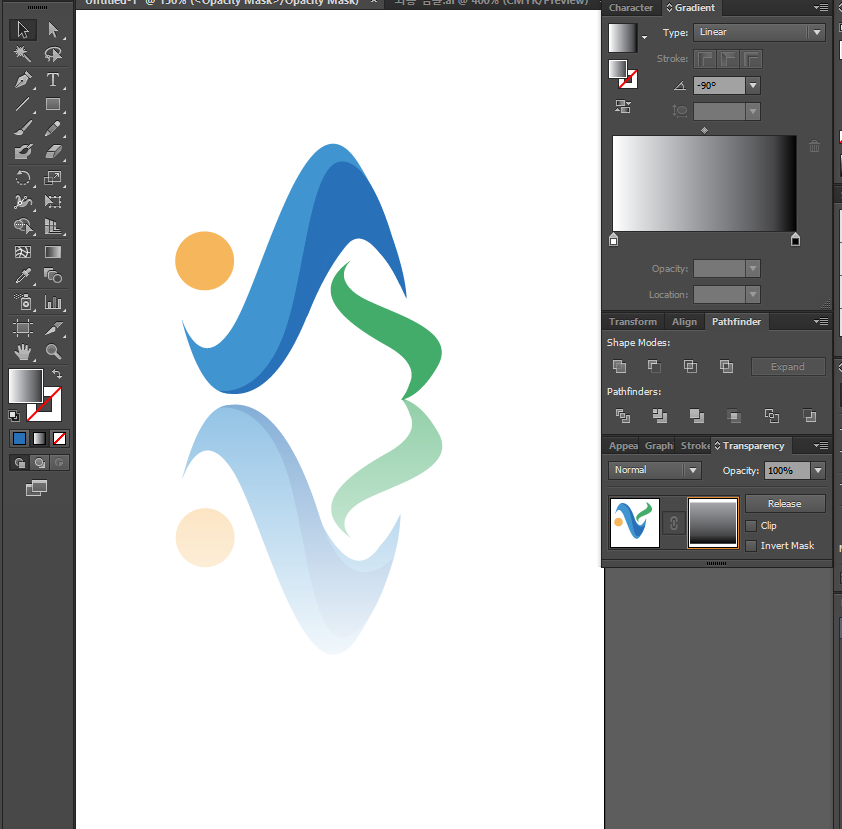Switch to Align tab
The image size is (842, 829).
tap(684, 321)
